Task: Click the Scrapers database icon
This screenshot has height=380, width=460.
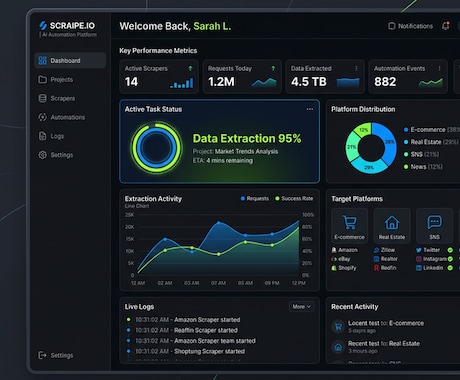Action: coord(42,98)
